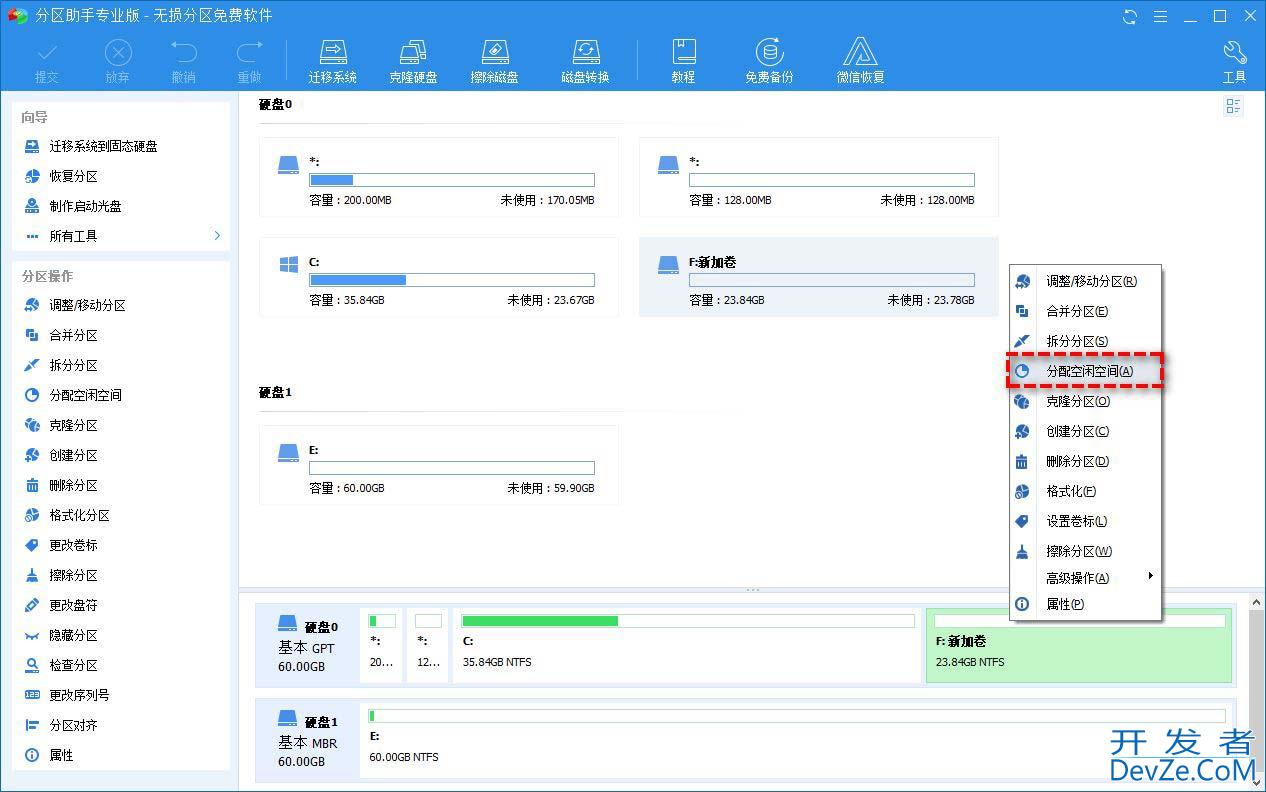Viewport: 1266px width, 792px height.
Task: Choose 格式化(F) in the context menu
Action: pyautogui.click(x=1085, y=491)
